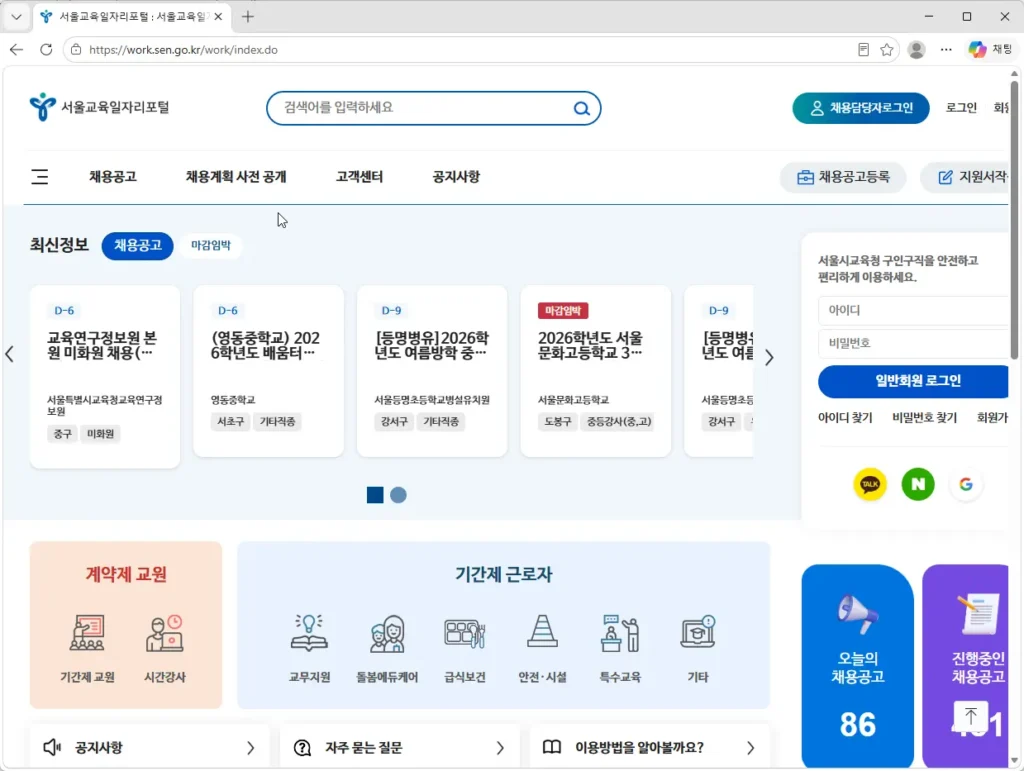
Task: Open the 서울문화고등학교 마감임박 job card
Action: tap(596, 371)
